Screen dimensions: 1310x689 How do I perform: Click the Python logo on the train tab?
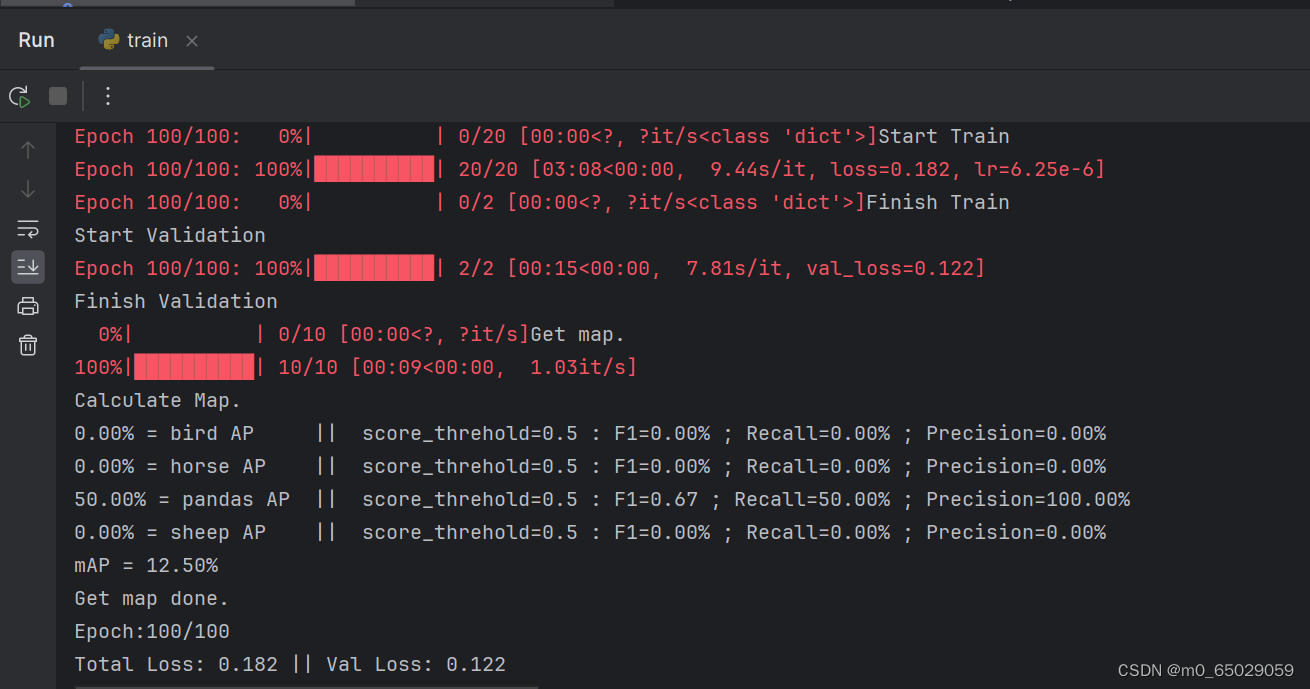pyautogui.click(x=109, y=40)
